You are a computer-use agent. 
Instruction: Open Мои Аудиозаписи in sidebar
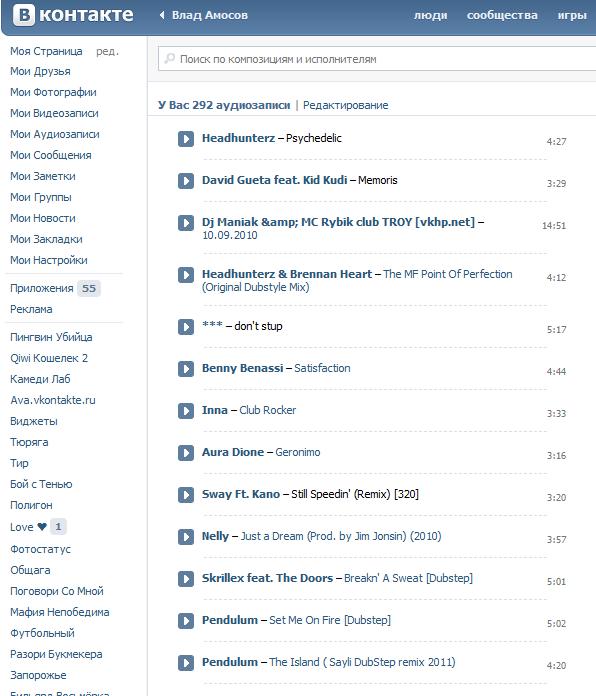click(x=55, y=134)
